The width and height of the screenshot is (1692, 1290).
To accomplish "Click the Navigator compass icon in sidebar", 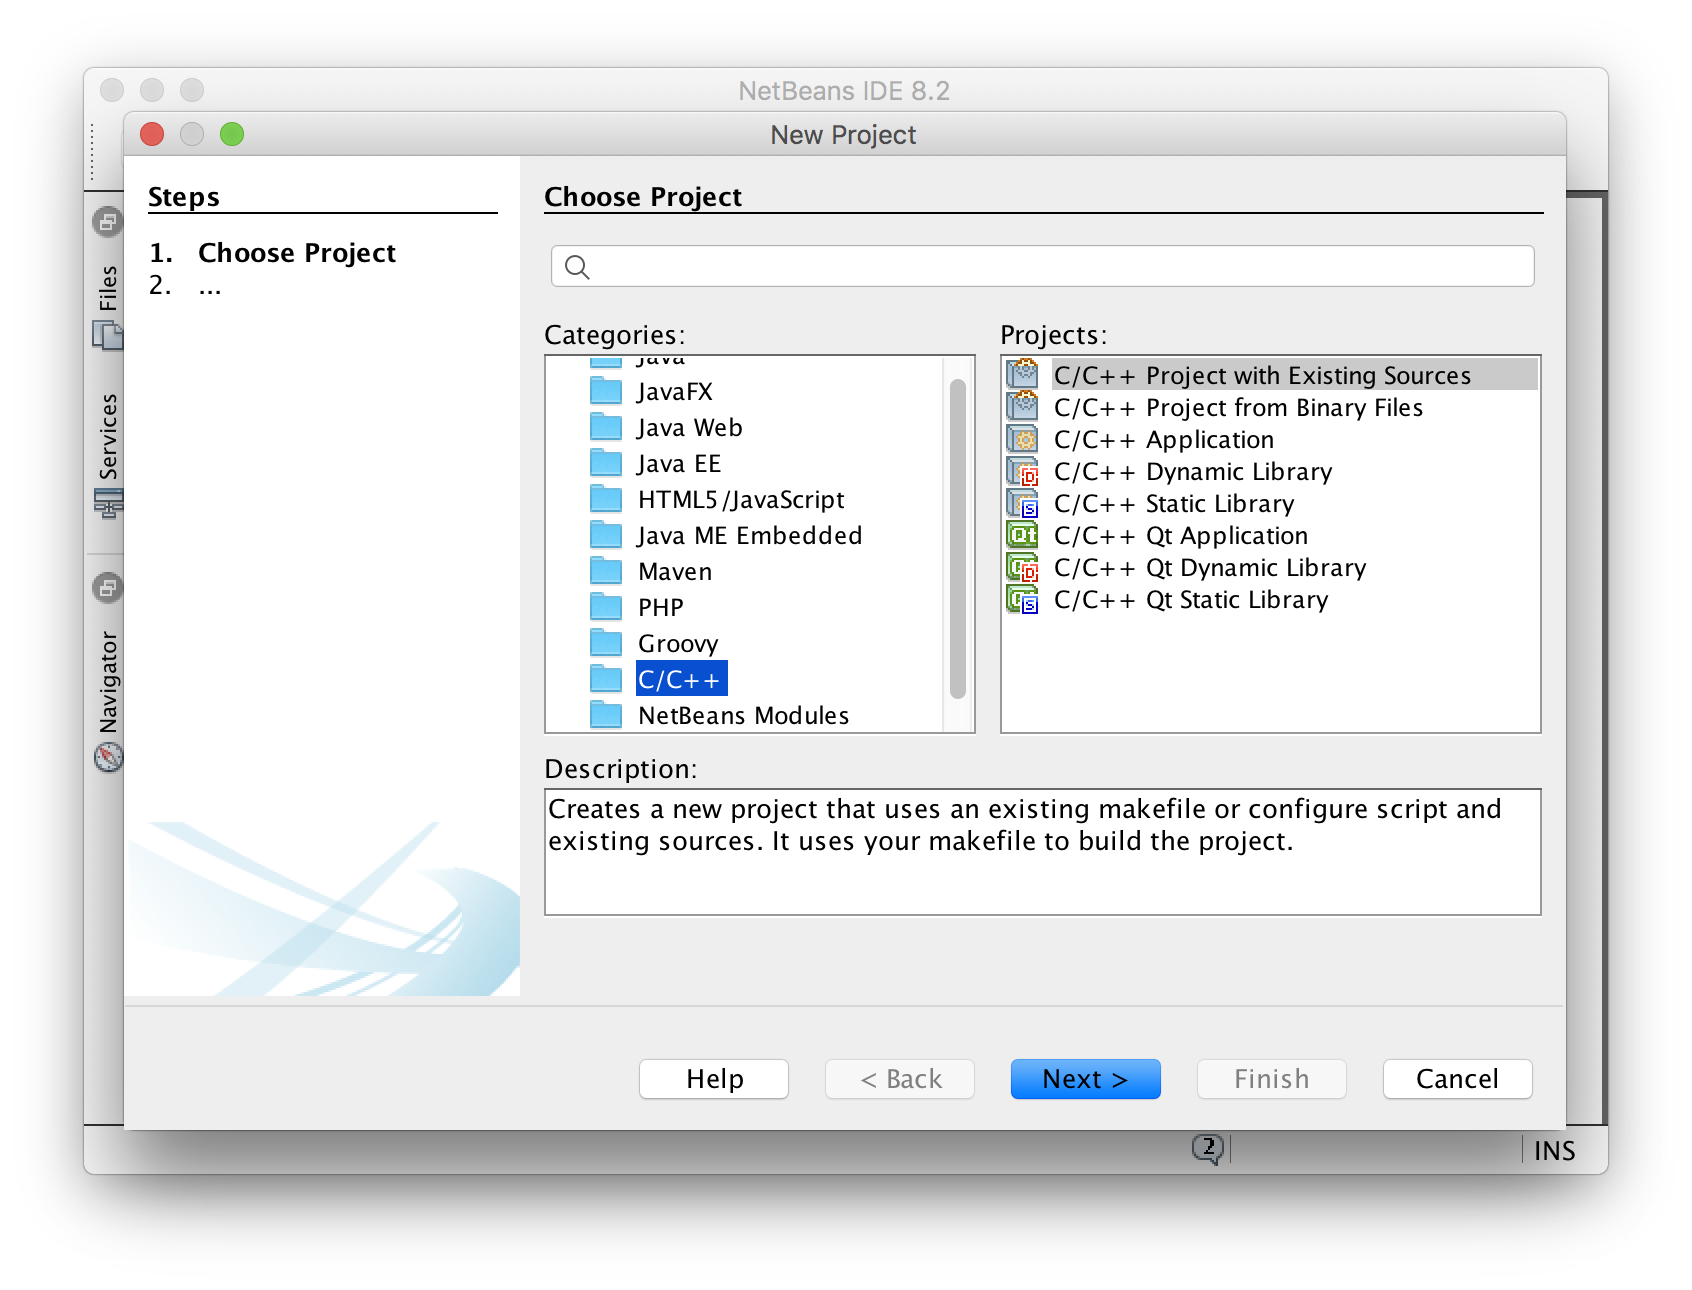I will 108,757.
